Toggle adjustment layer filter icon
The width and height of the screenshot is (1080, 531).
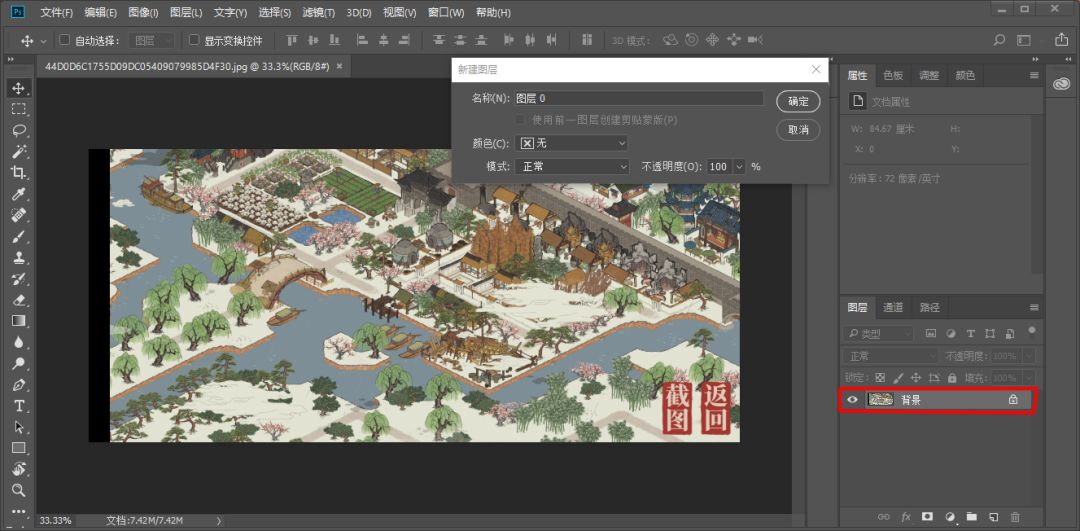click(x=951, y=333)
